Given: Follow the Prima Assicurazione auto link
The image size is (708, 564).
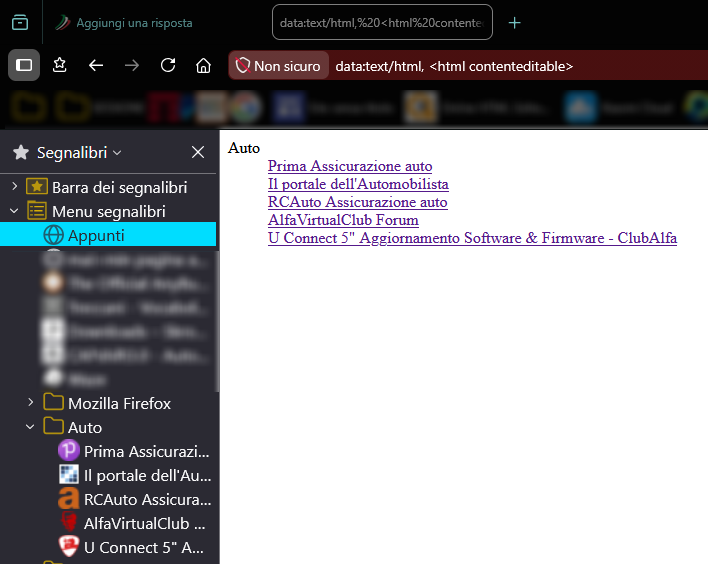Looking at the screenshot, I should 350,166.
